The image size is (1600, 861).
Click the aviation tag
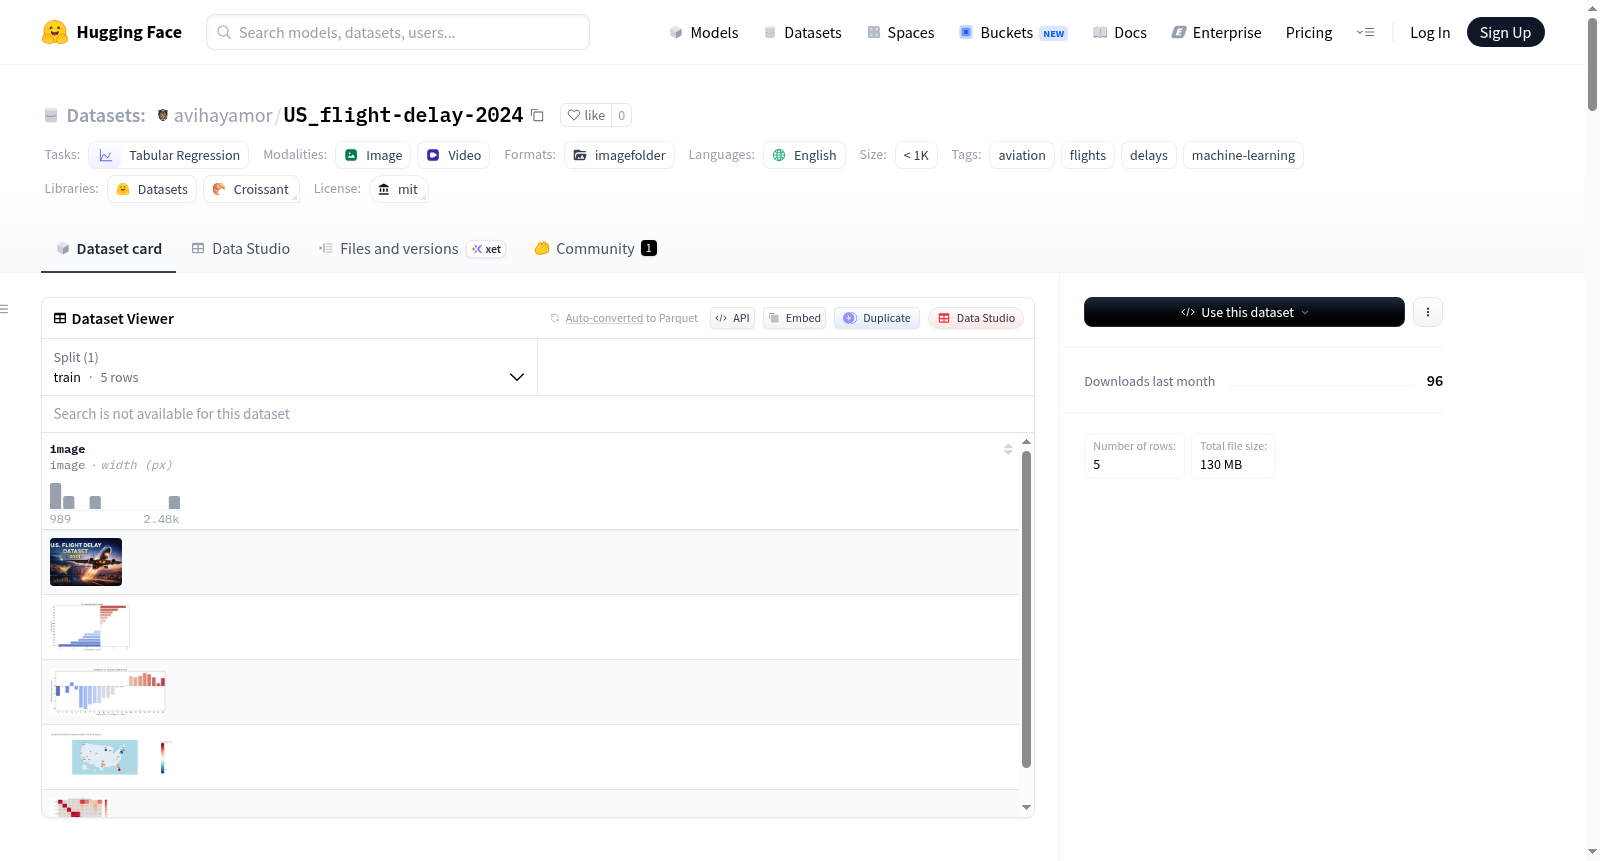pos(1022,155)
